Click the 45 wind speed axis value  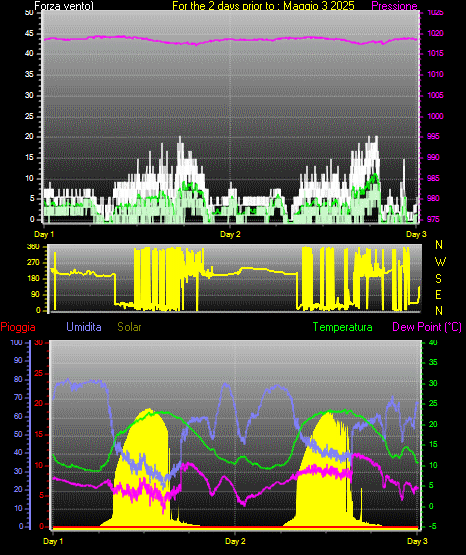tap(29, 34)
